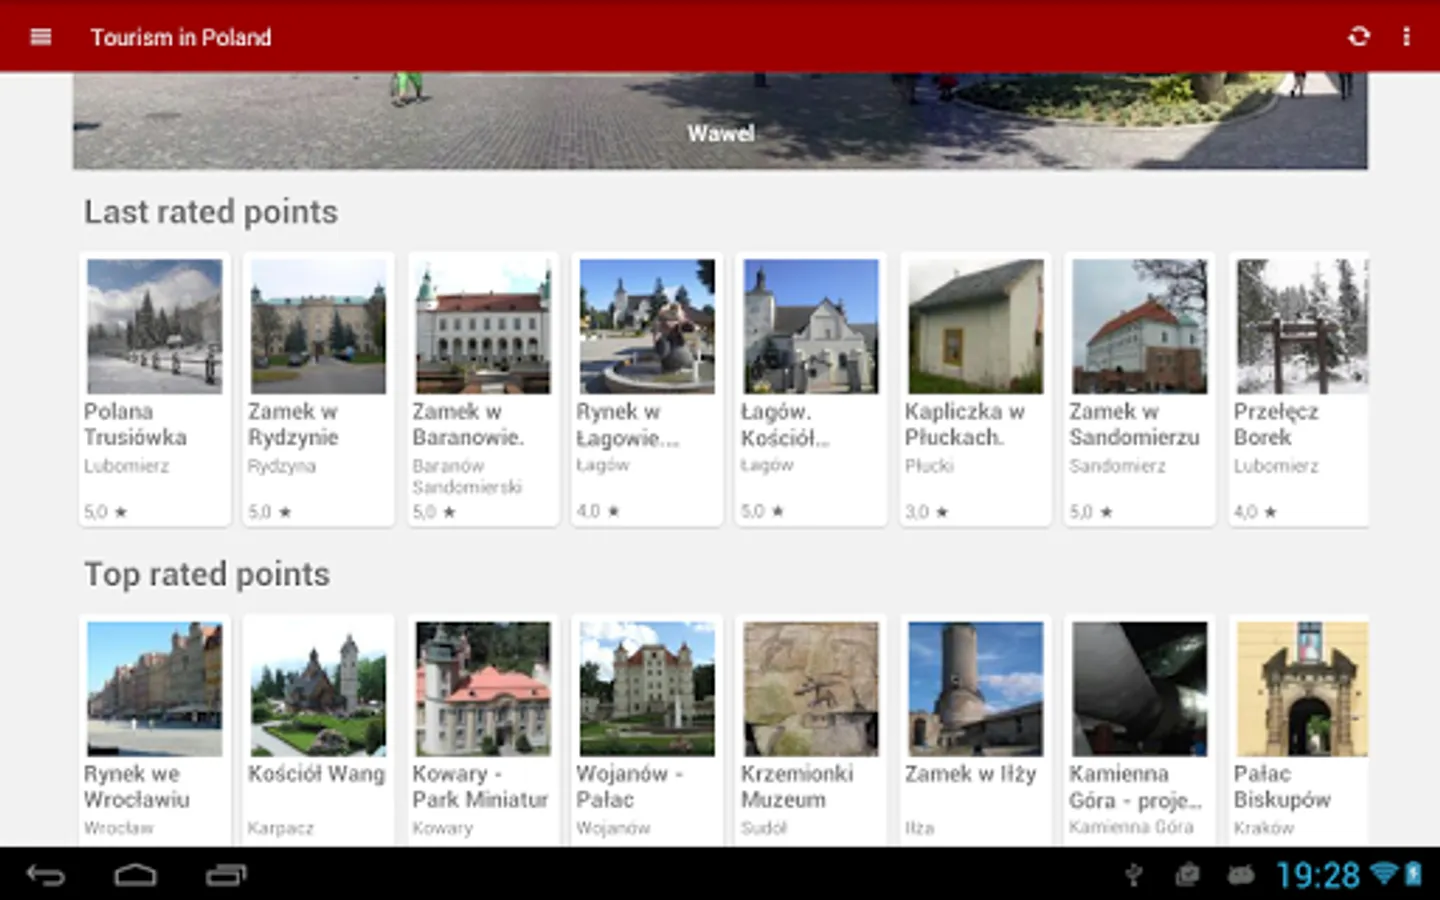Tap the Kraków location text

click(1264, 827)
